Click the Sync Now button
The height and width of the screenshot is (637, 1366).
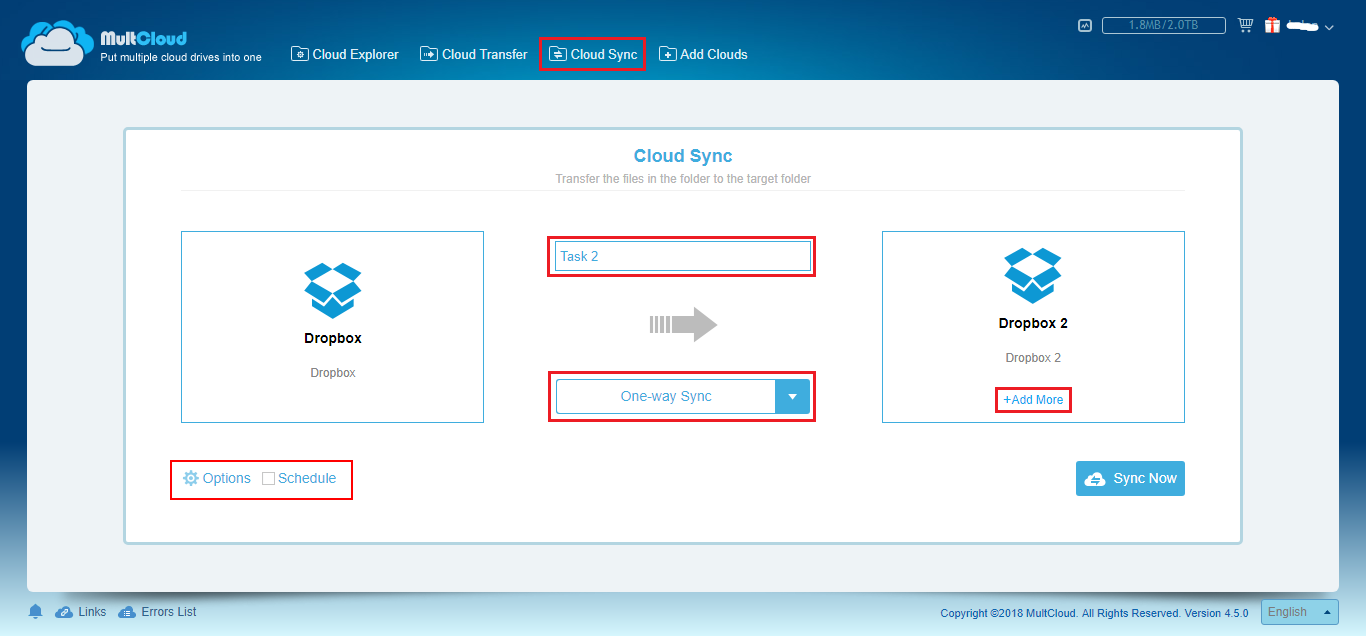point(1130,478)
